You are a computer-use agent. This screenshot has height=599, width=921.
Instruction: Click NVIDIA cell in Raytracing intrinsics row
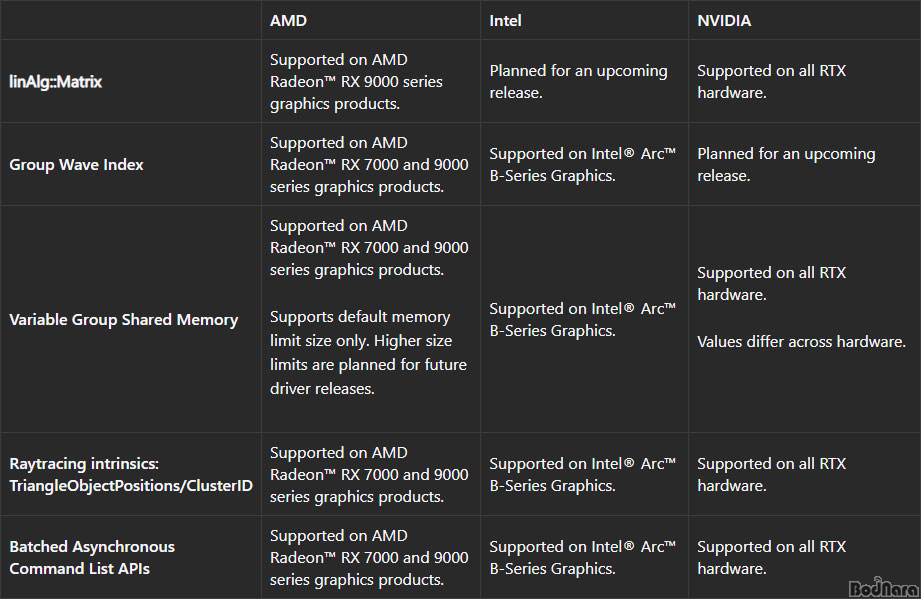(x=771, y=475)
